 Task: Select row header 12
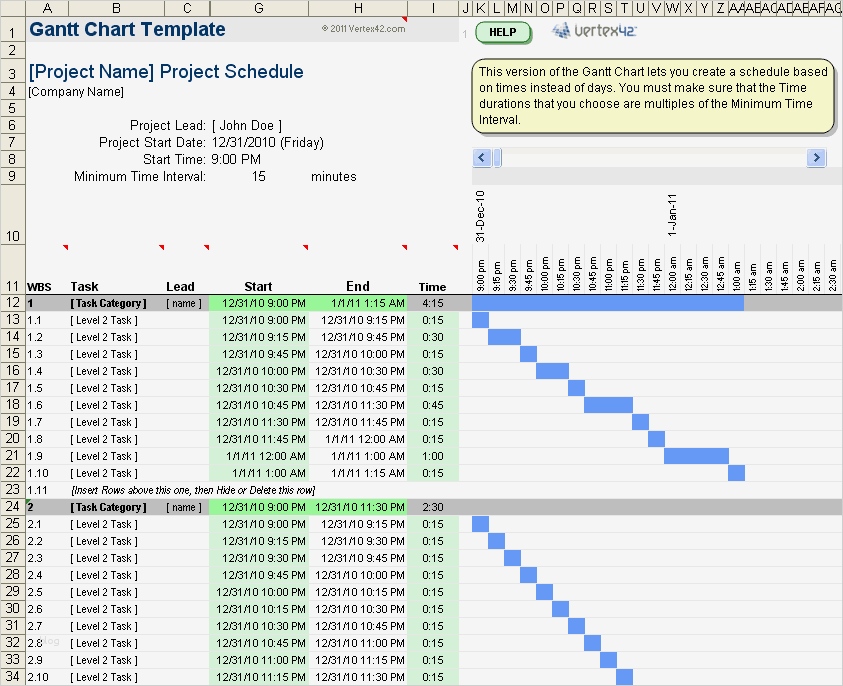tap(11, 302)
